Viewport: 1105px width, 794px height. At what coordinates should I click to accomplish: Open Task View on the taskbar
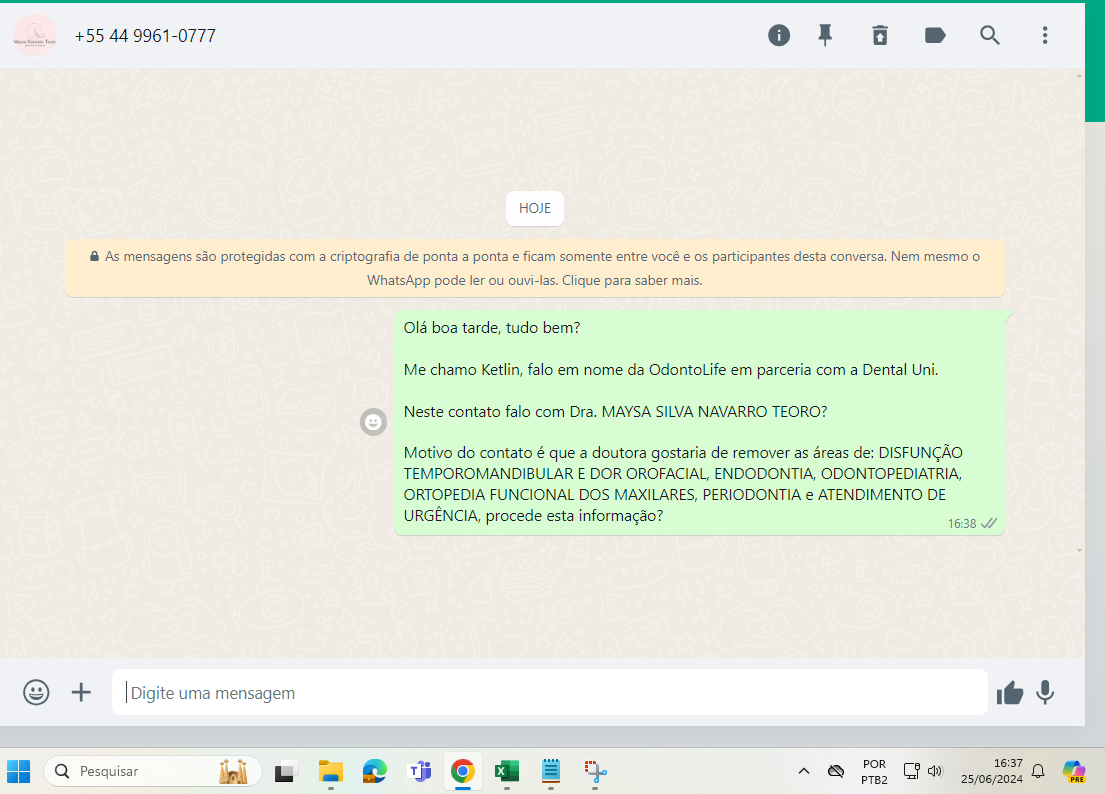(x=285, y=772)
